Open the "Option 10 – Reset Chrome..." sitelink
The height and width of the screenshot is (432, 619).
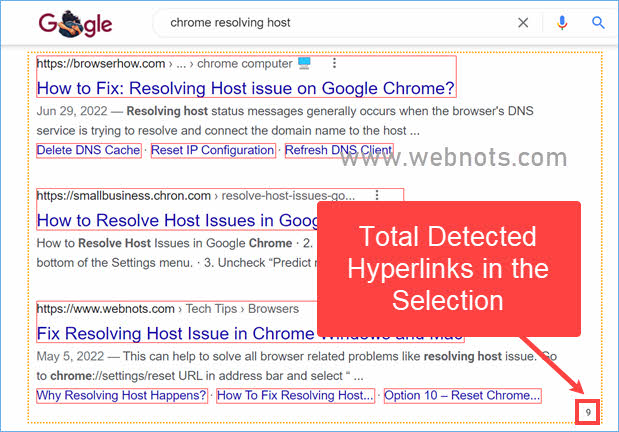click(462, 395)
